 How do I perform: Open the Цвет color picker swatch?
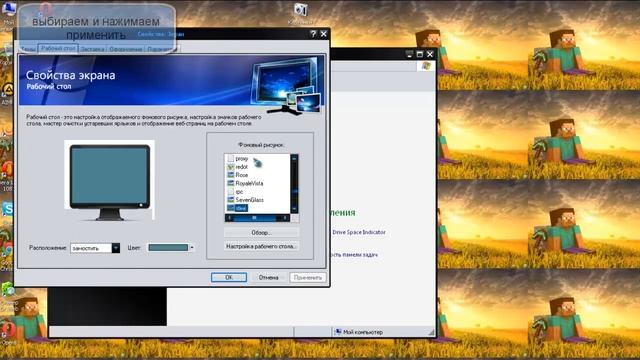[x=168, y=248]
